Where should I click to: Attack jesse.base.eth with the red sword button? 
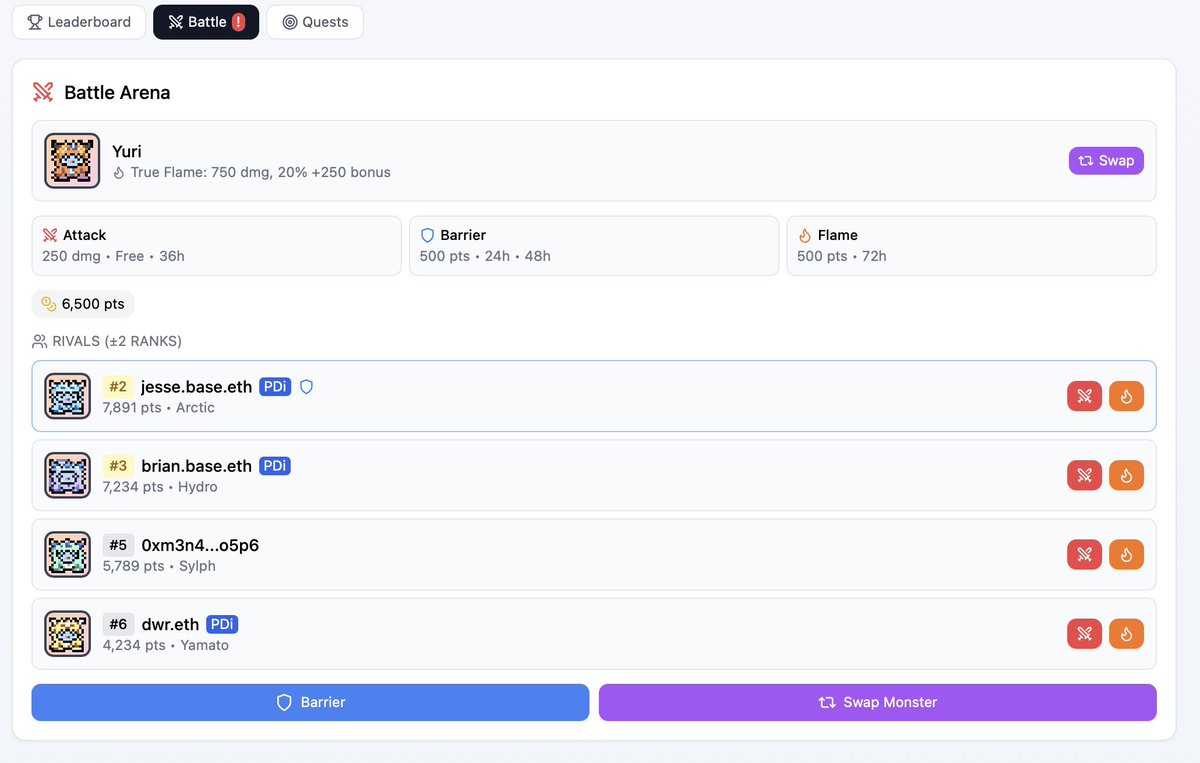point(1084,396)
